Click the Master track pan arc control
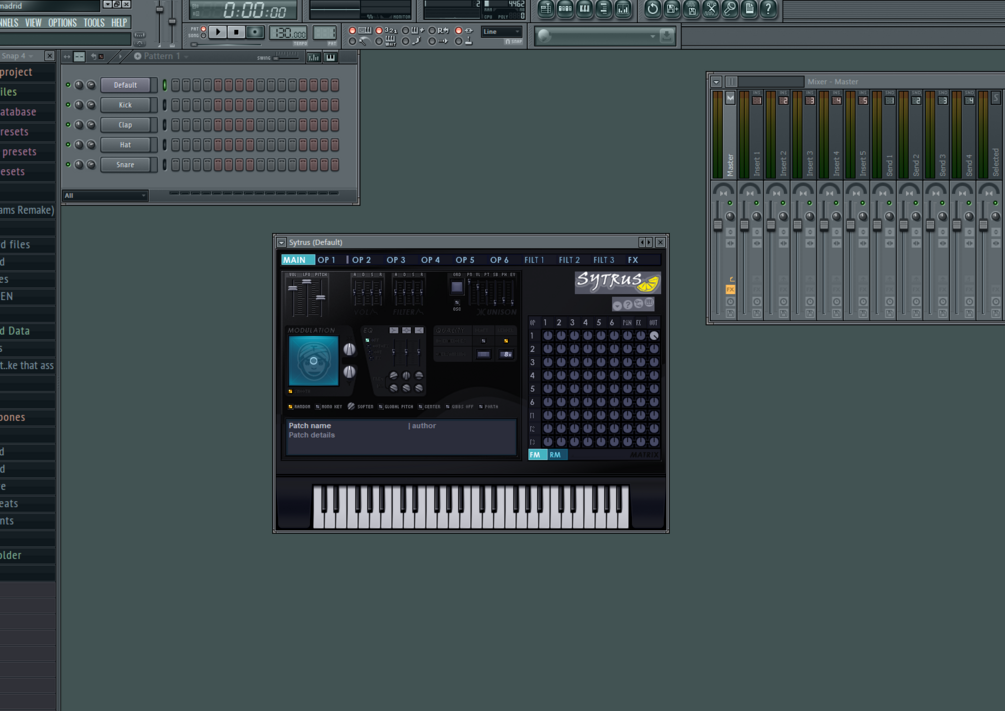The image size is (1005, 711). click(x=724, y=190)
